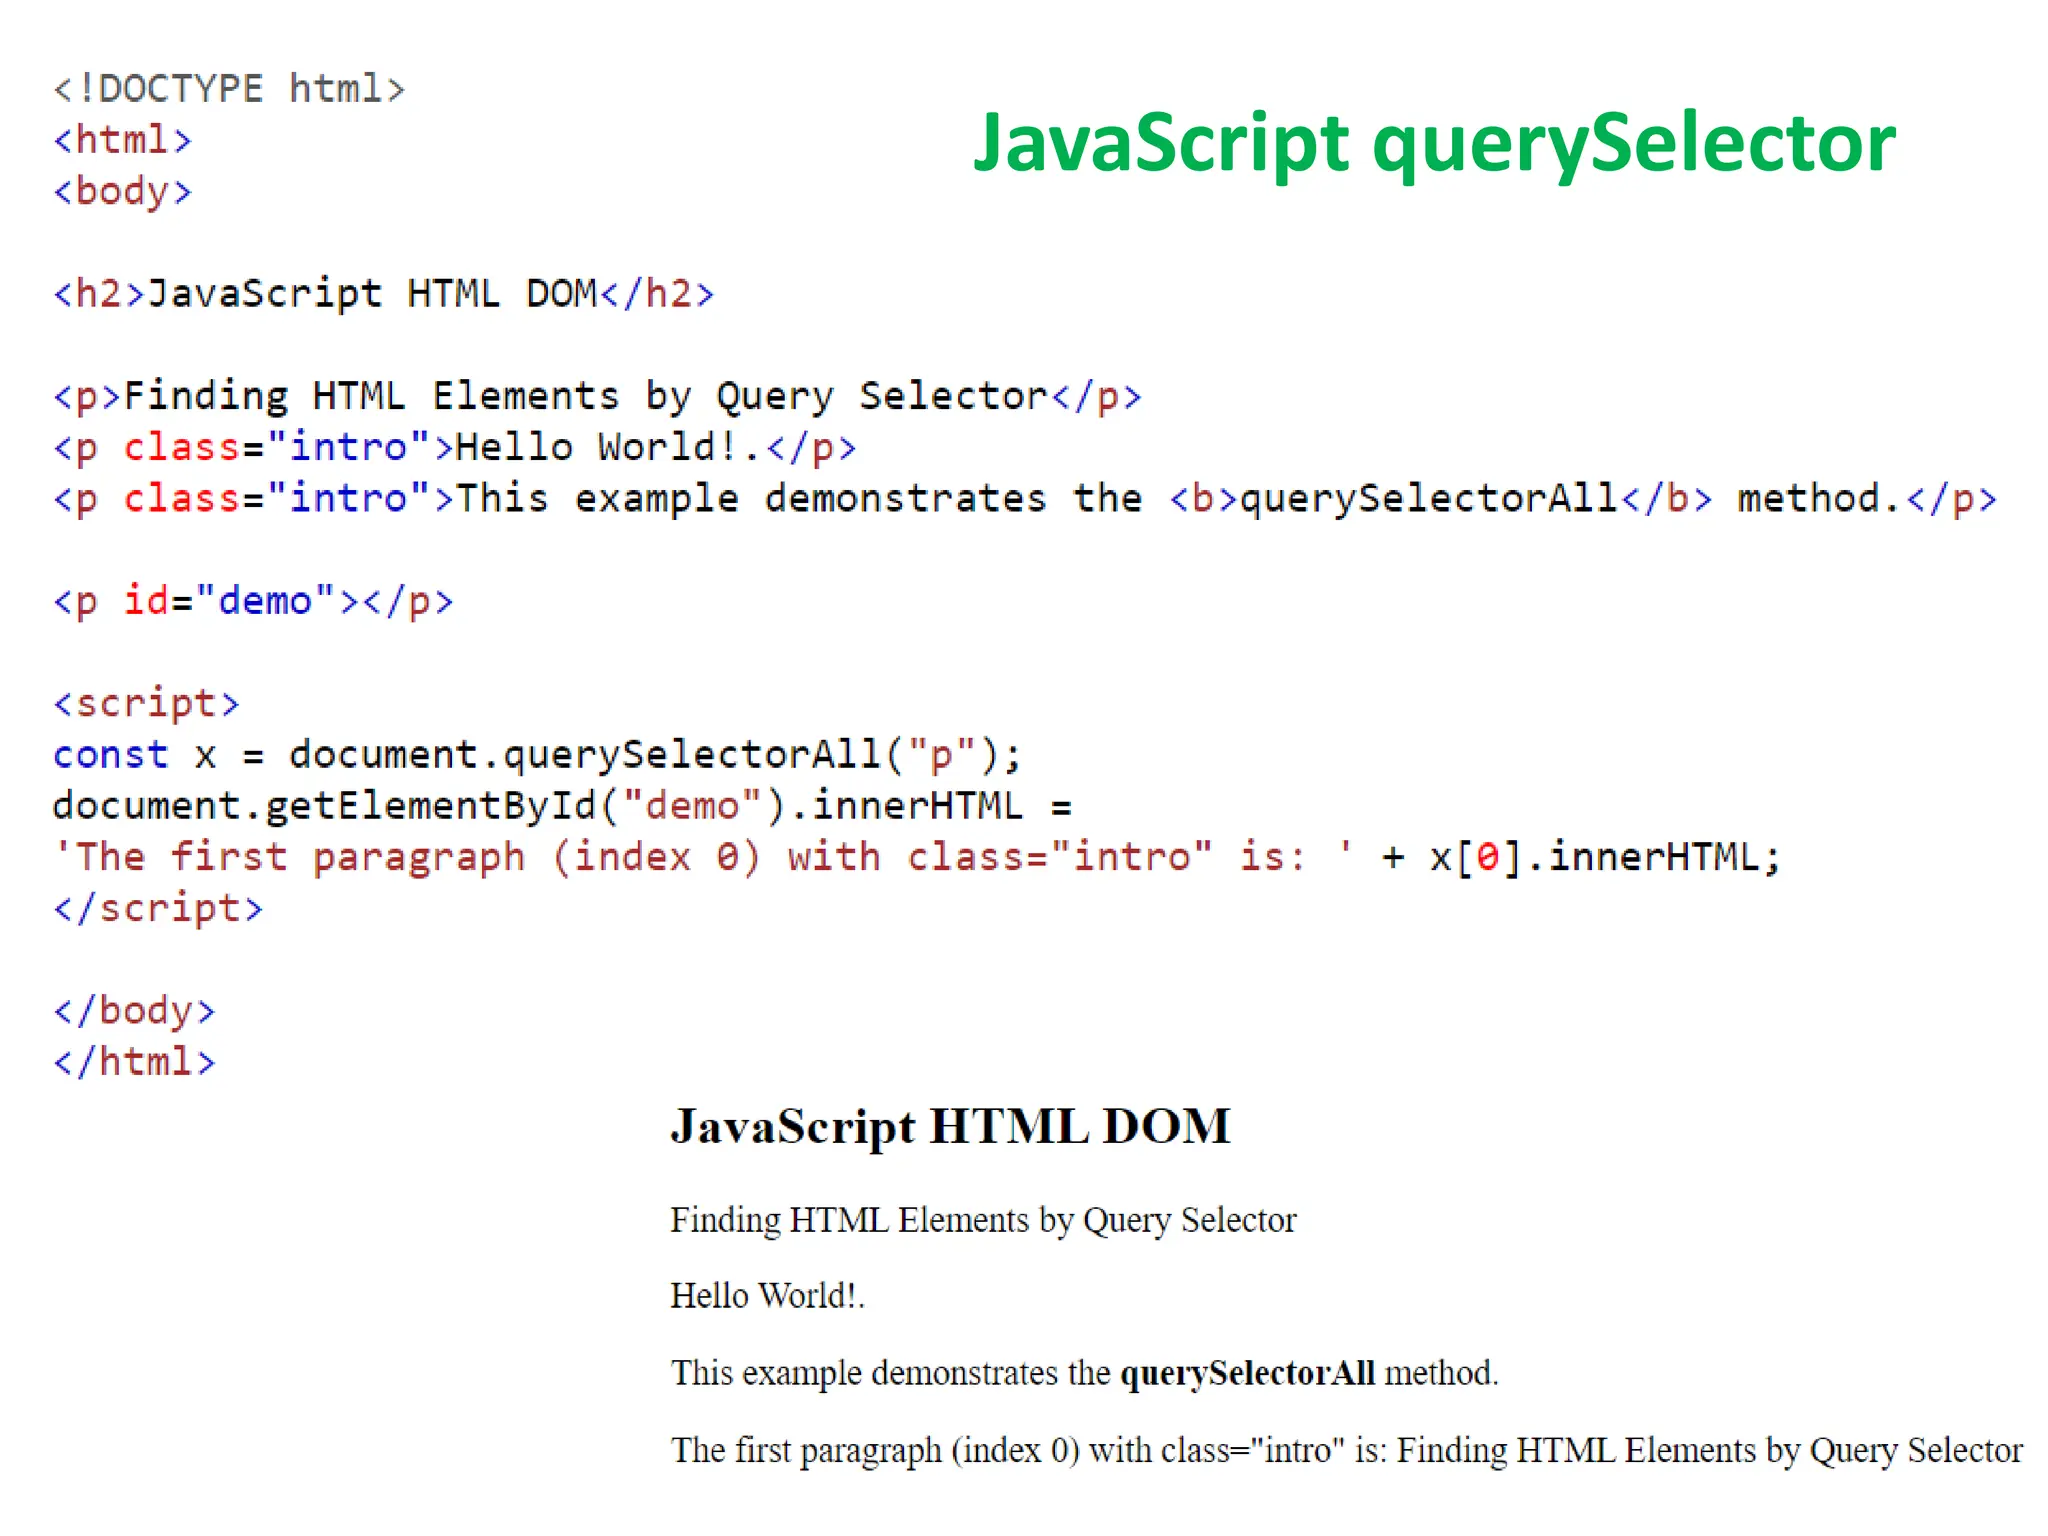Click the closing '</script>' tag line
2048x1536 pixels.
point(158,909)
